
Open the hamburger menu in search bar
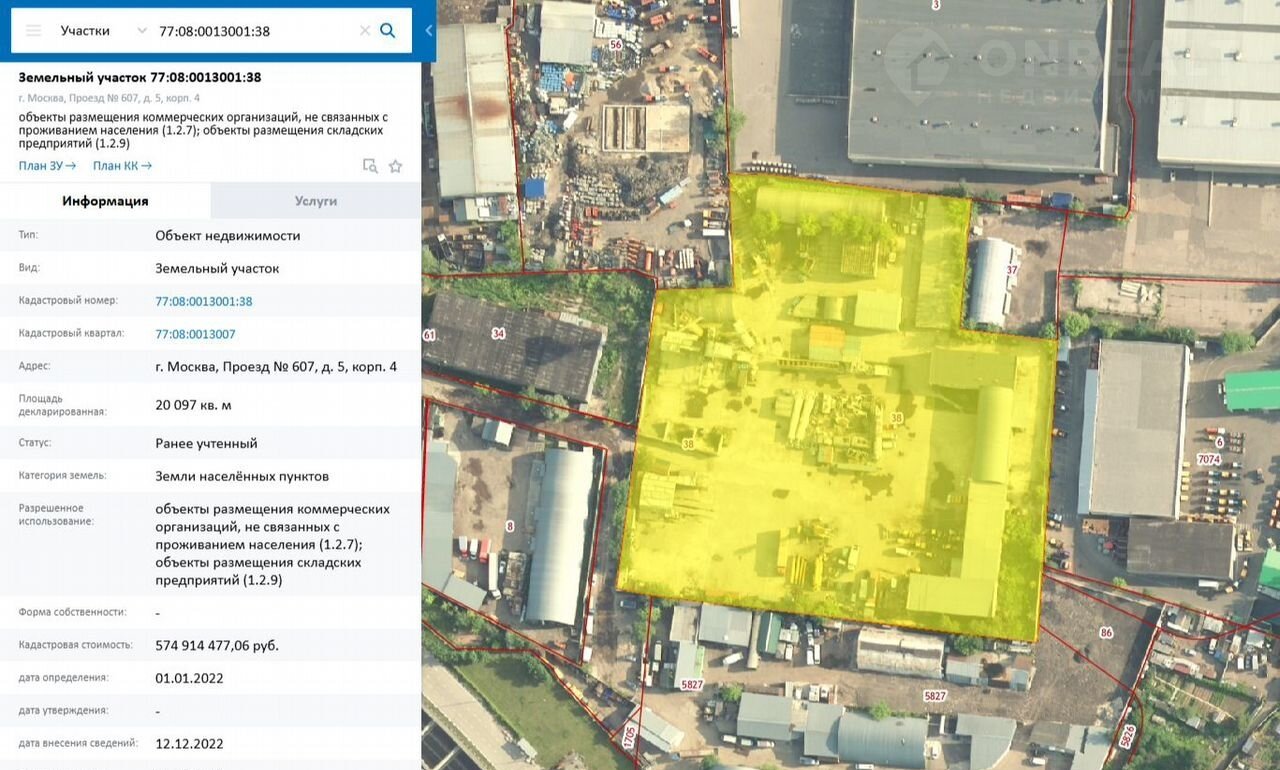click(x=34, y=31)
